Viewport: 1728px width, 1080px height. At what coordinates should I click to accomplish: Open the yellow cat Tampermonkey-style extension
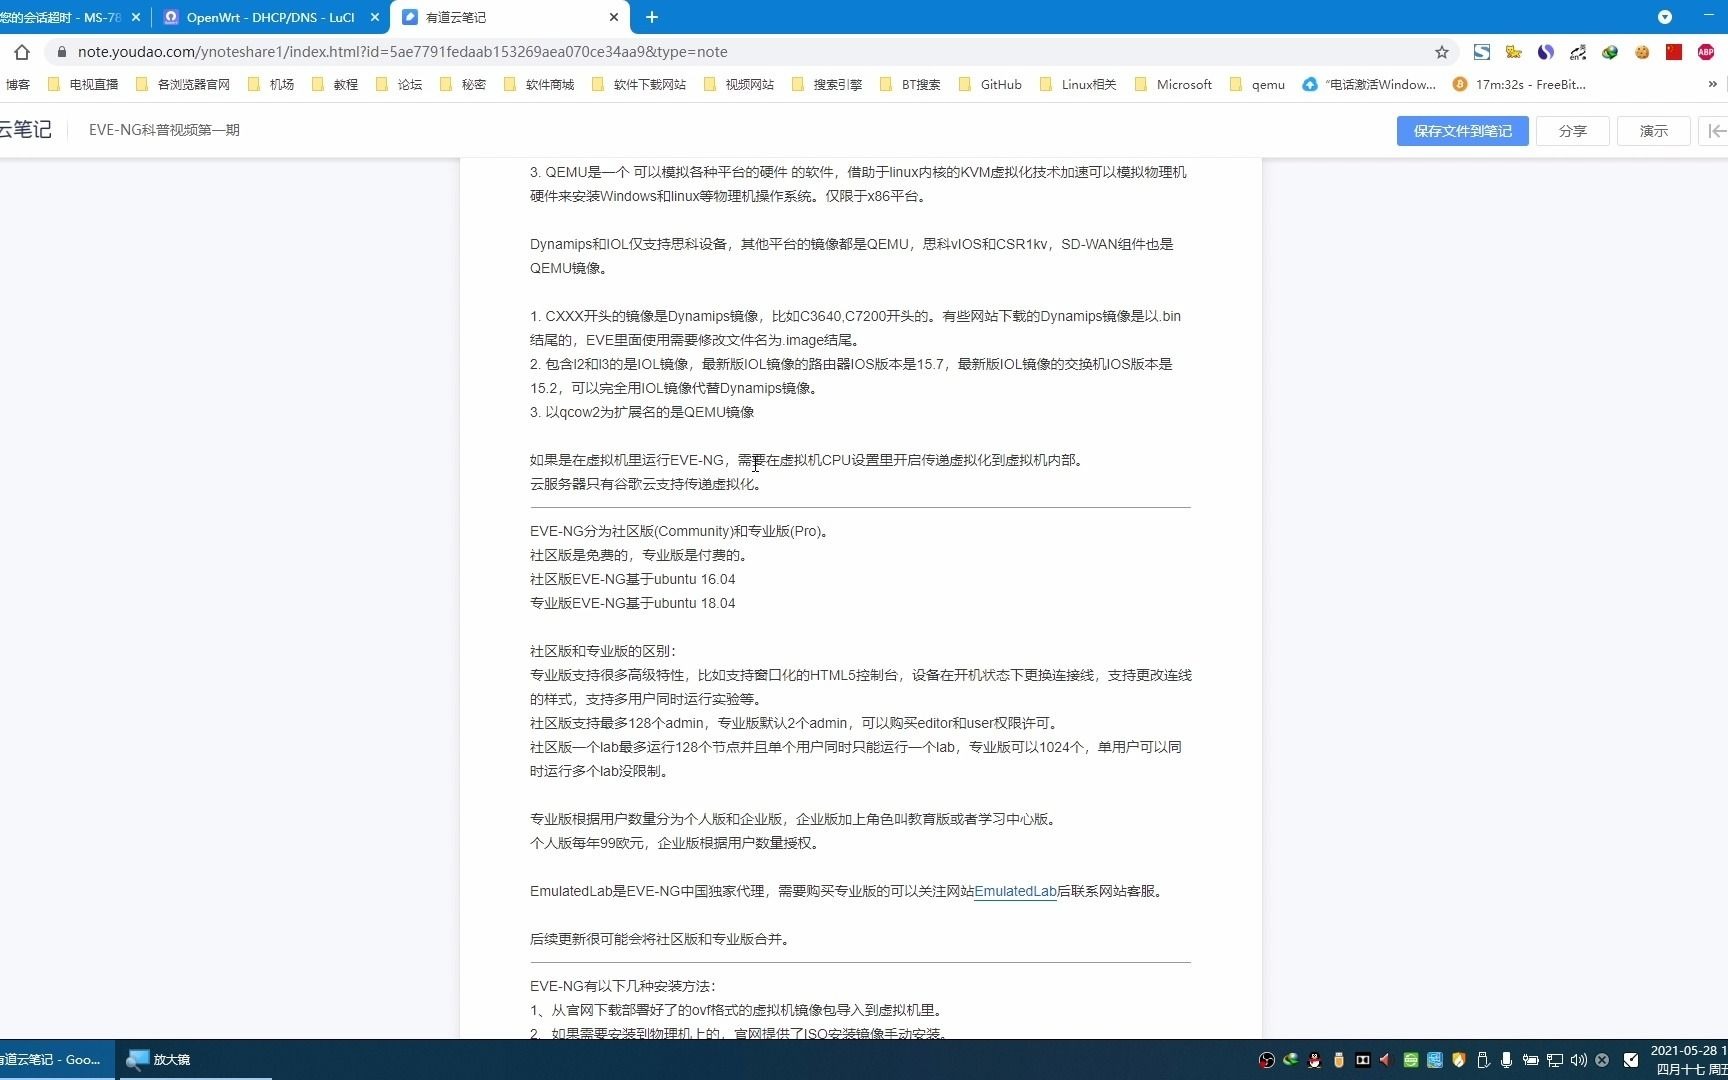point(1514,52)
